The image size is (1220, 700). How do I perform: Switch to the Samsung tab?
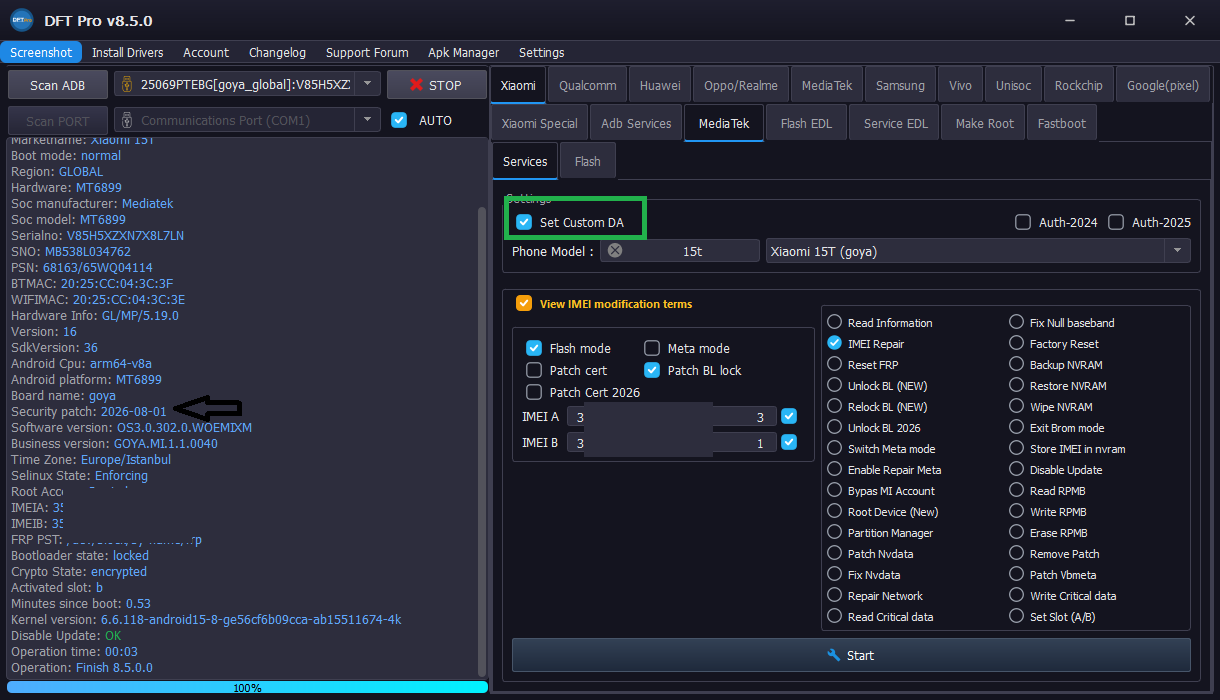click(x=900, y=85)
